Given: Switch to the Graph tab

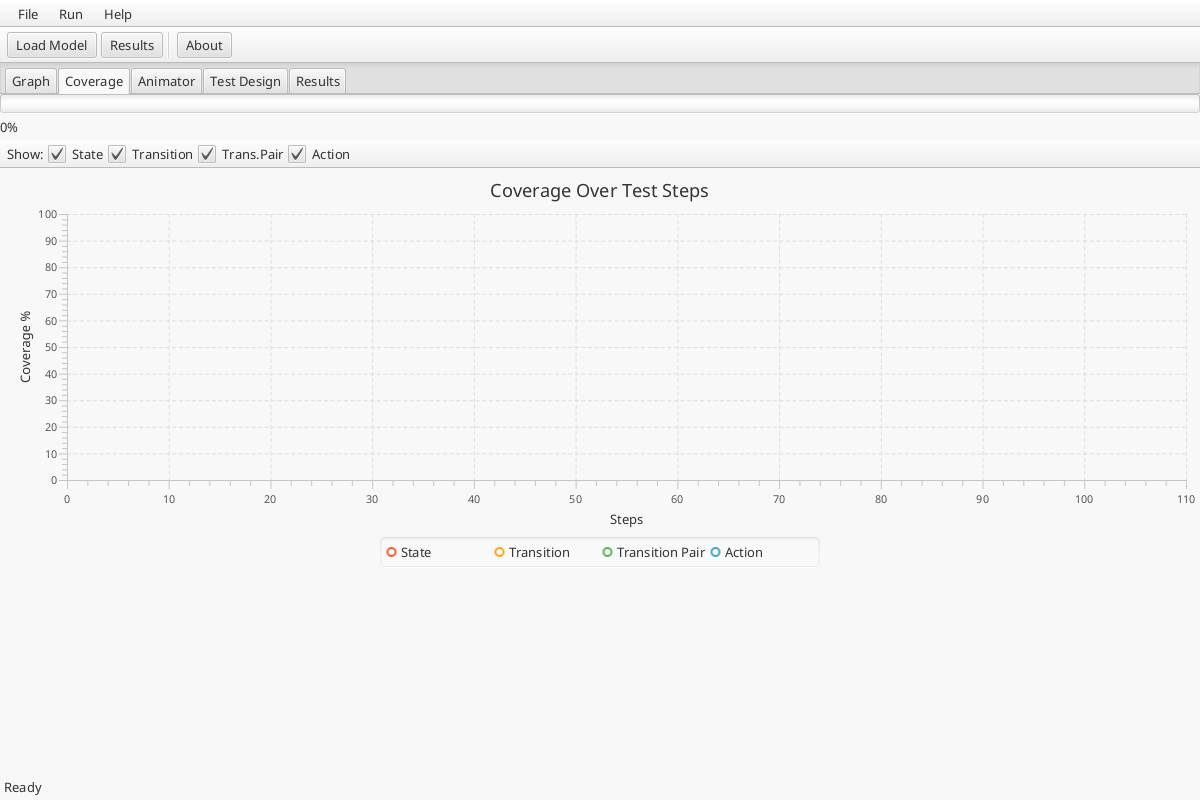Looking at the screenshot, I should click(x=30, y=81).
